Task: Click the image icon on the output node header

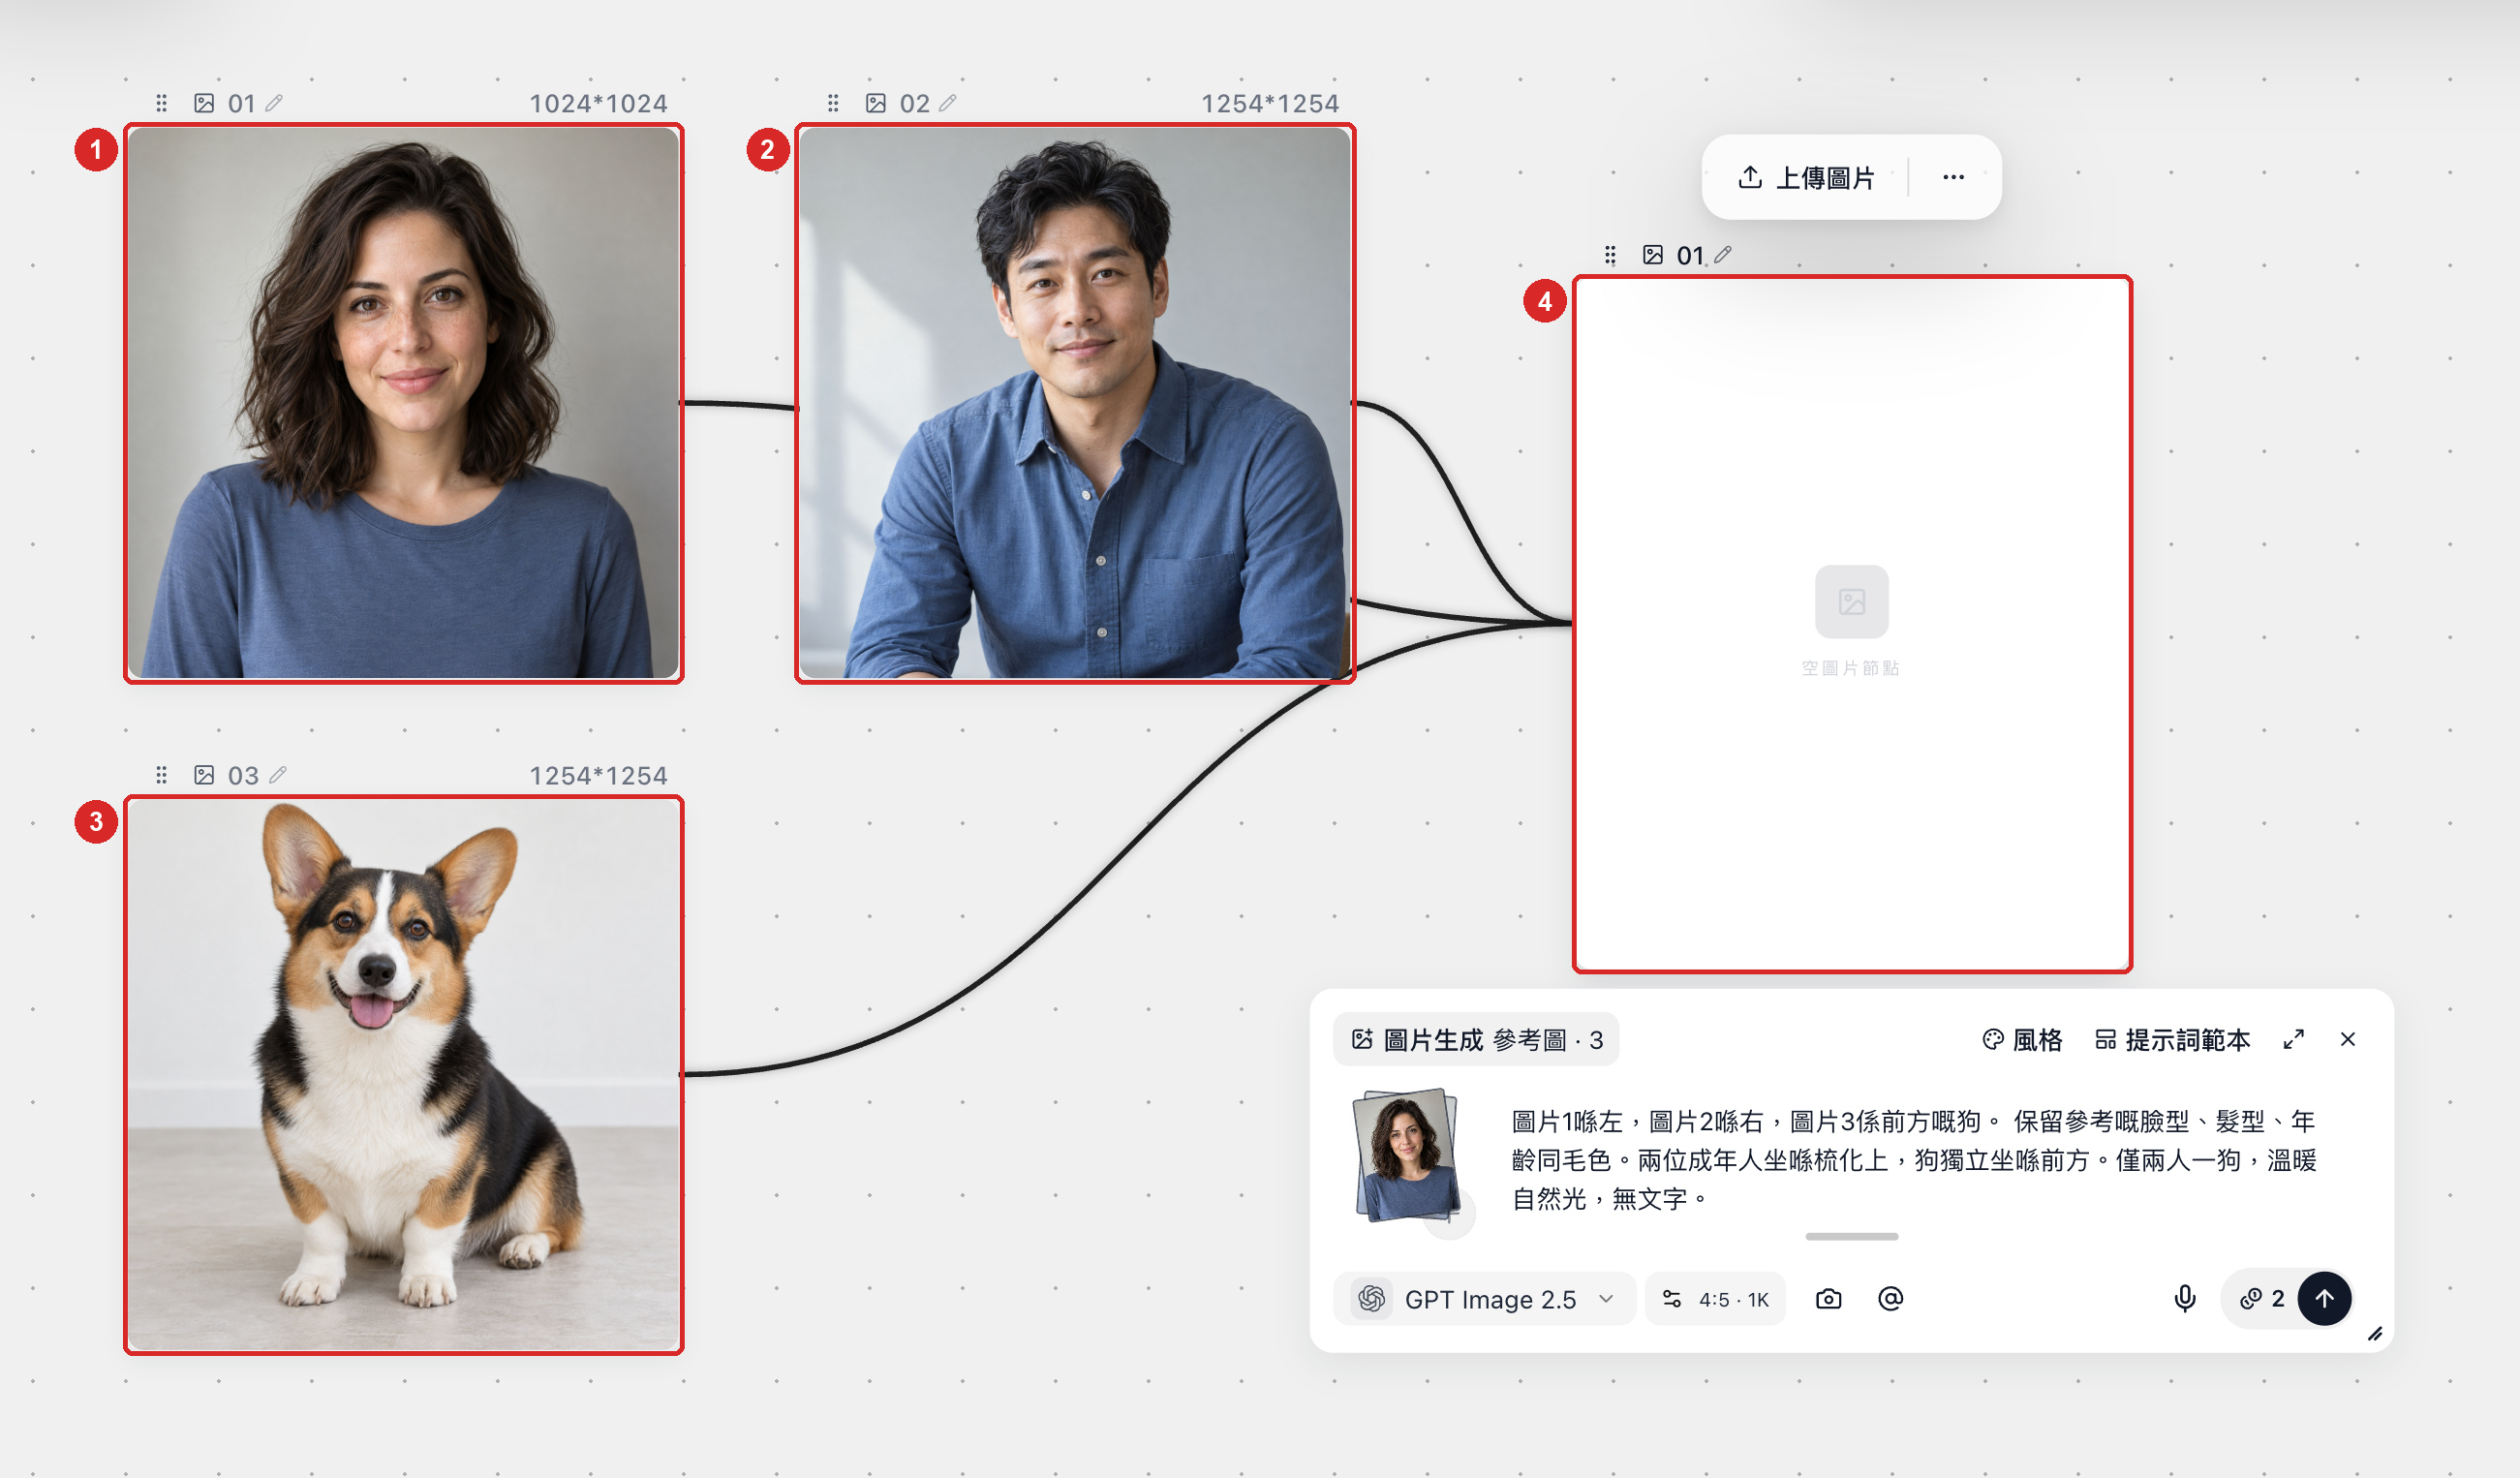Action: 1653,255
